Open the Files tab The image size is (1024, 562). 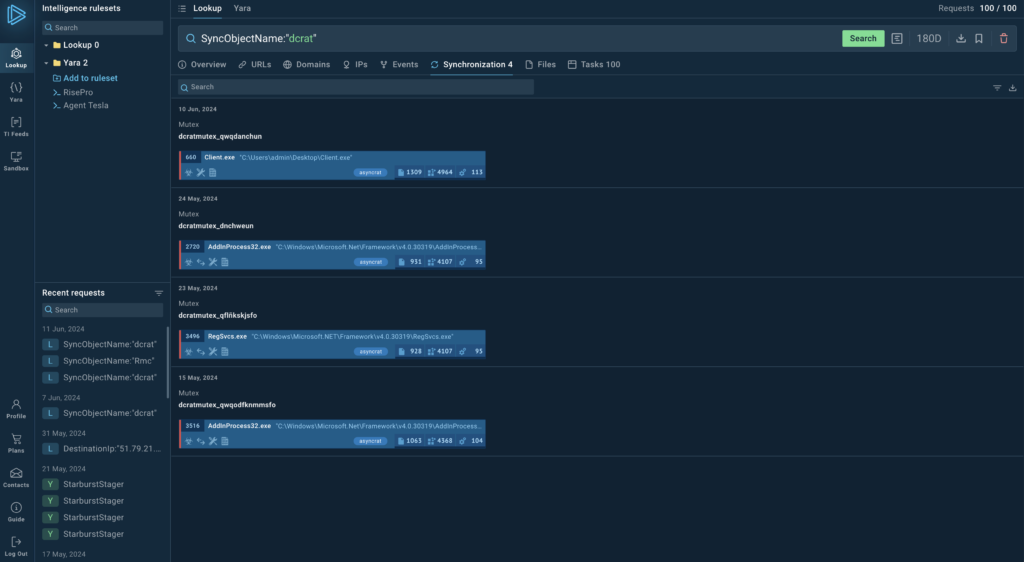540,64
